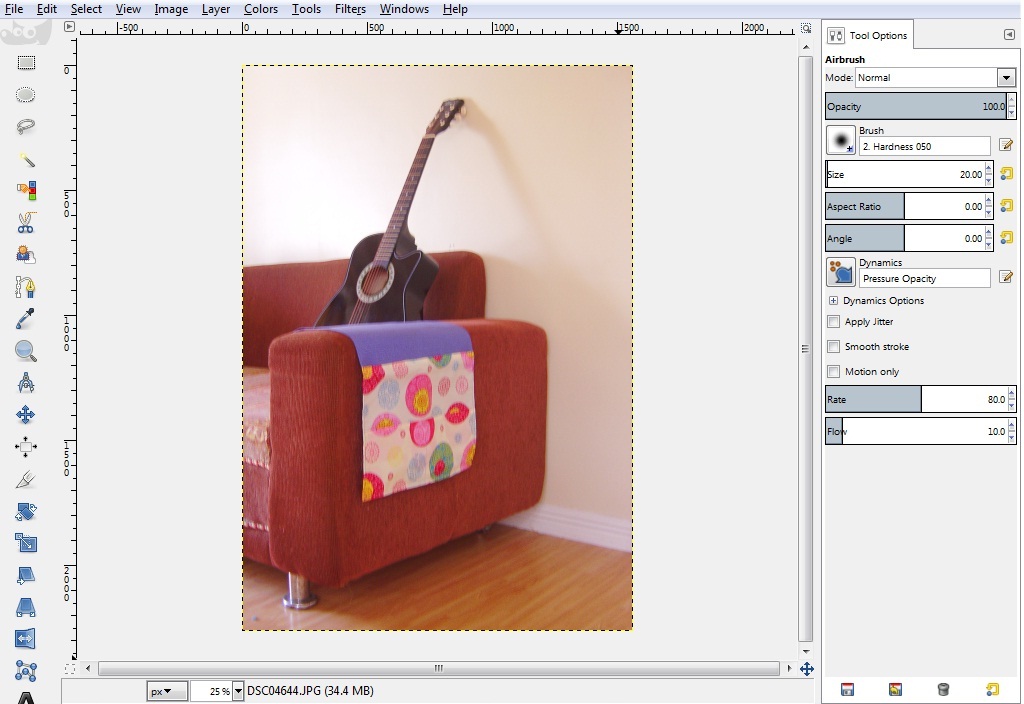The width and height of the screenshot is (1024, 704).
Task: Reset brush size to native size
Action: pyautogui.click(x=1006, y=174)
